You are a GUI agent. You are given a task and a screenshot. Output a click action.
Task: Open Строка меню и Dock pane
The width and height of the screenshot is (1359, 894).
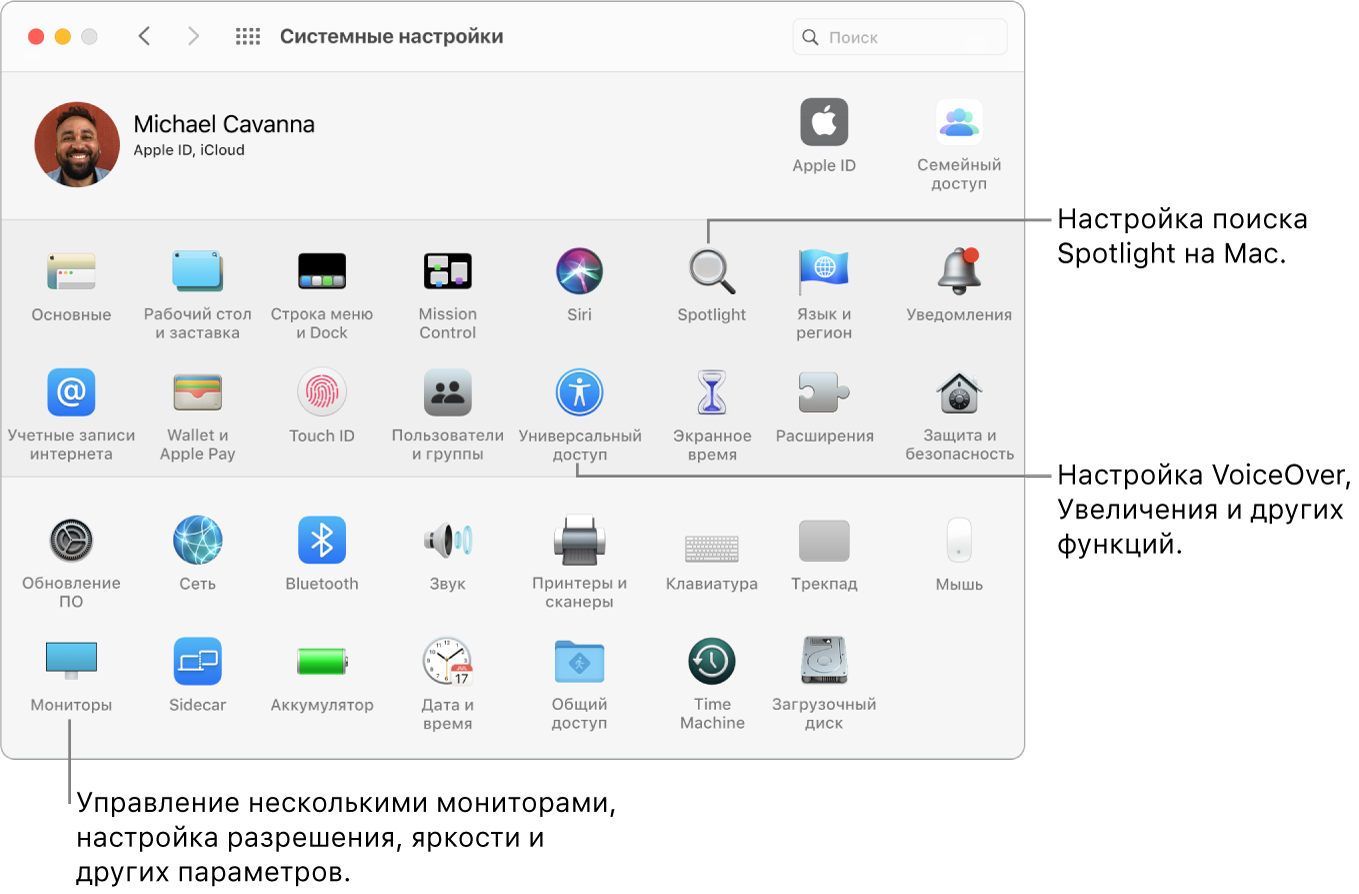(x=322, y=271)
